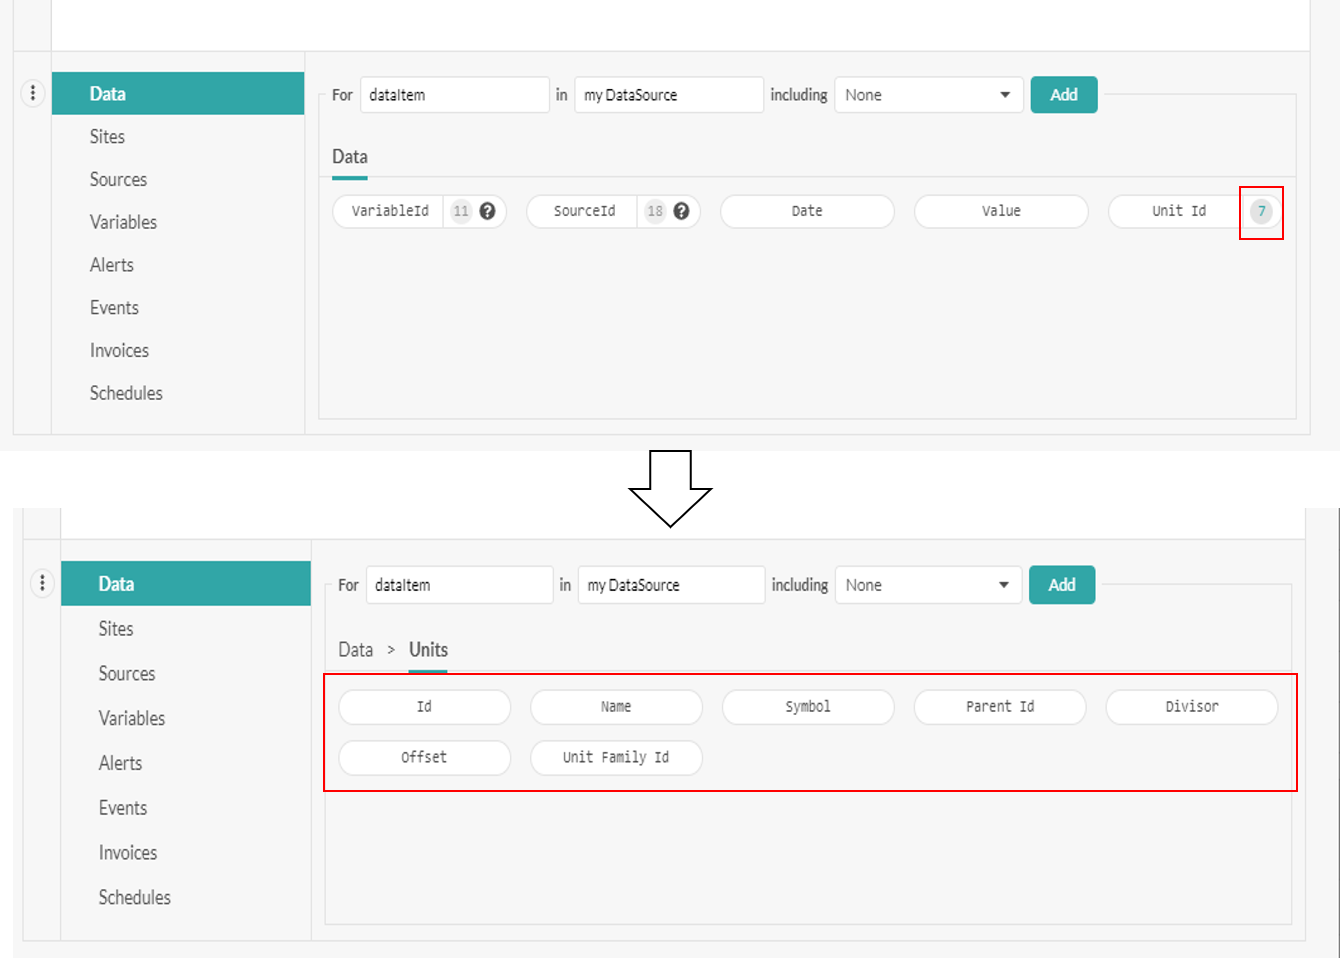This screenshot has width=1340, height=958.
Task: Select the Unit Family Id field pill
Action: click(616, 757)
